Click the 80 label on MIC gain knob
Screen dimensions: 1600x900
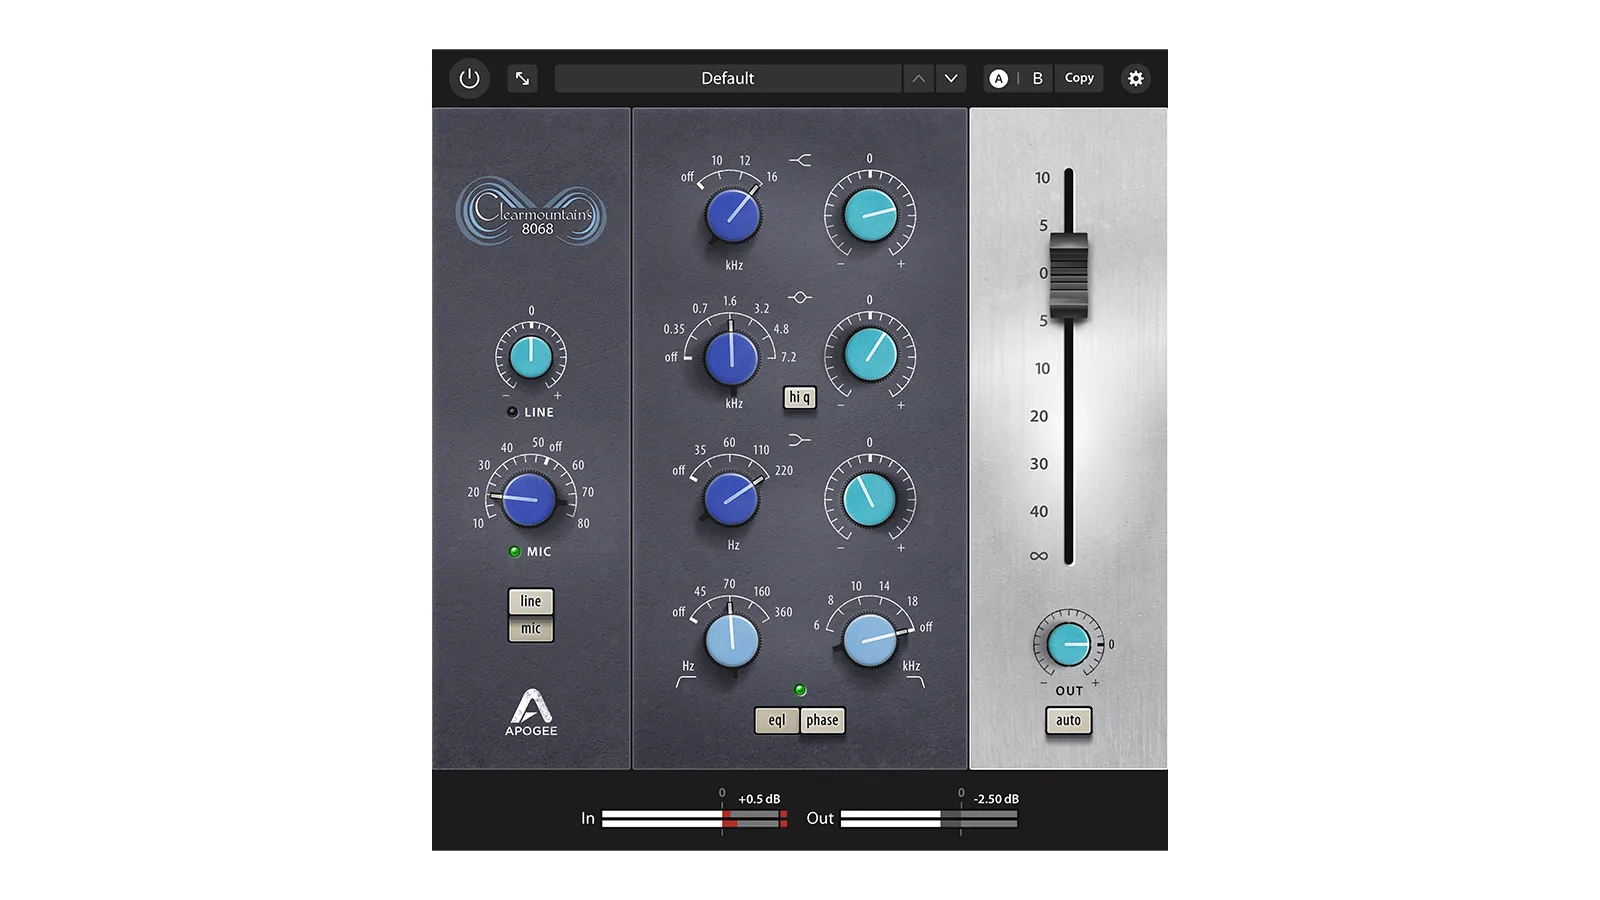583,523
